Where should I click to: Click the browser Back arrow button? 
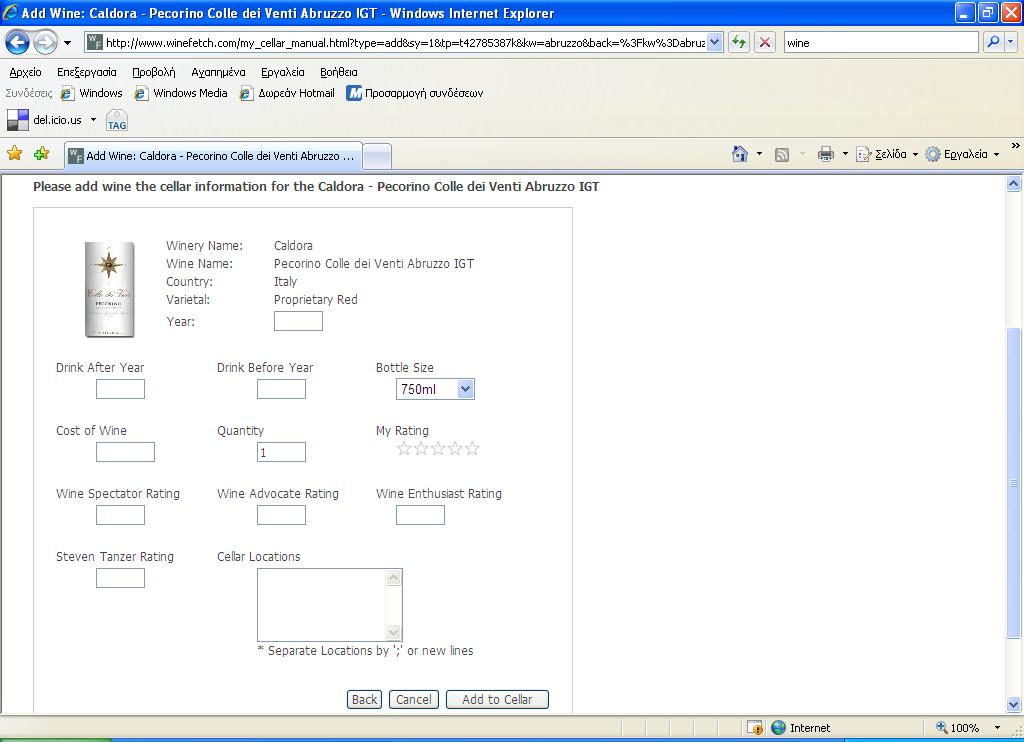pos(17,43)
